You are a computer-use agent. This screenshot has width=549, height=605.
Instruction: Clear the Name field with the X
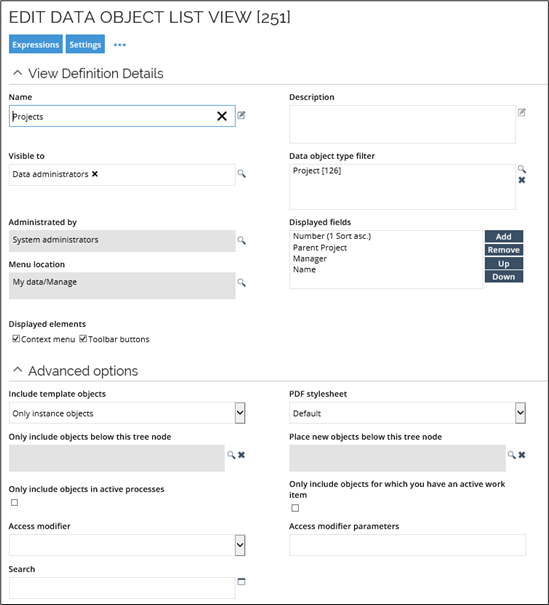[x=222, y=116]
